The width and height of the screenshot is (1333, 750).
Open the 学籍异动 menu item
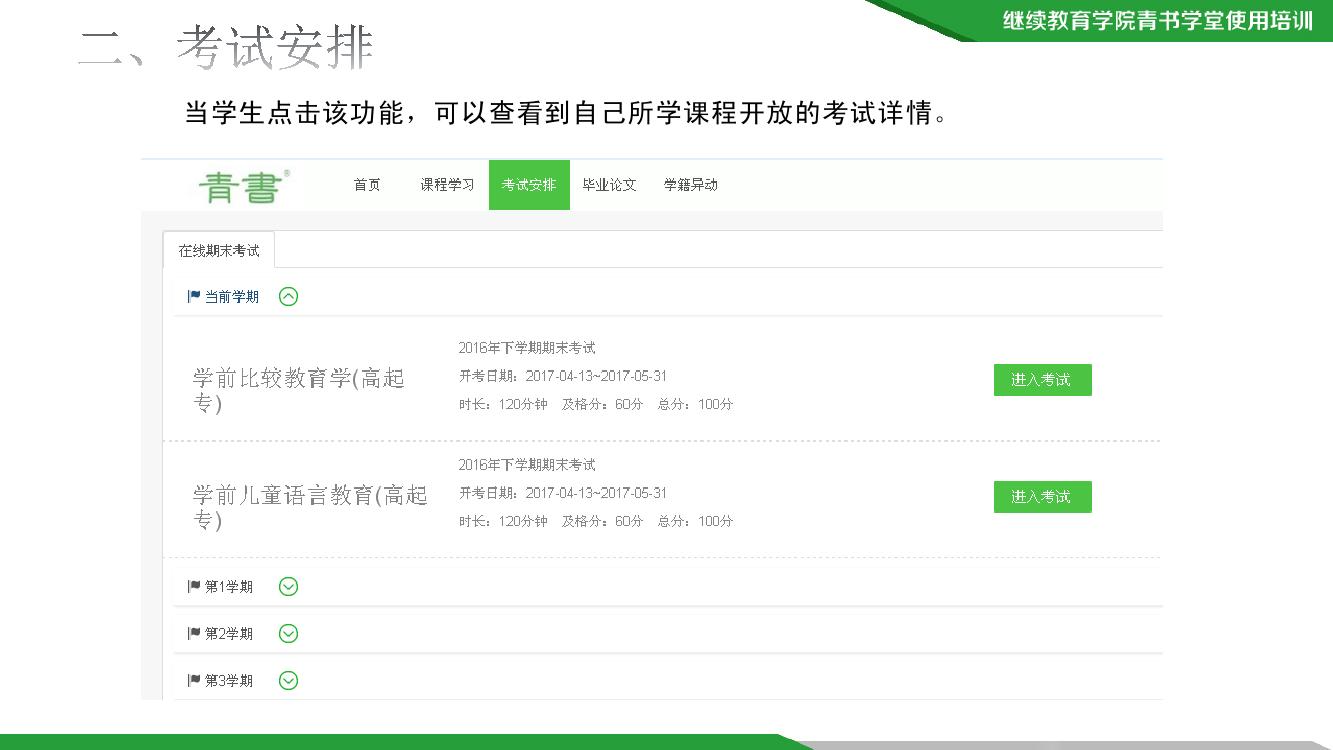tap(691, 185)
